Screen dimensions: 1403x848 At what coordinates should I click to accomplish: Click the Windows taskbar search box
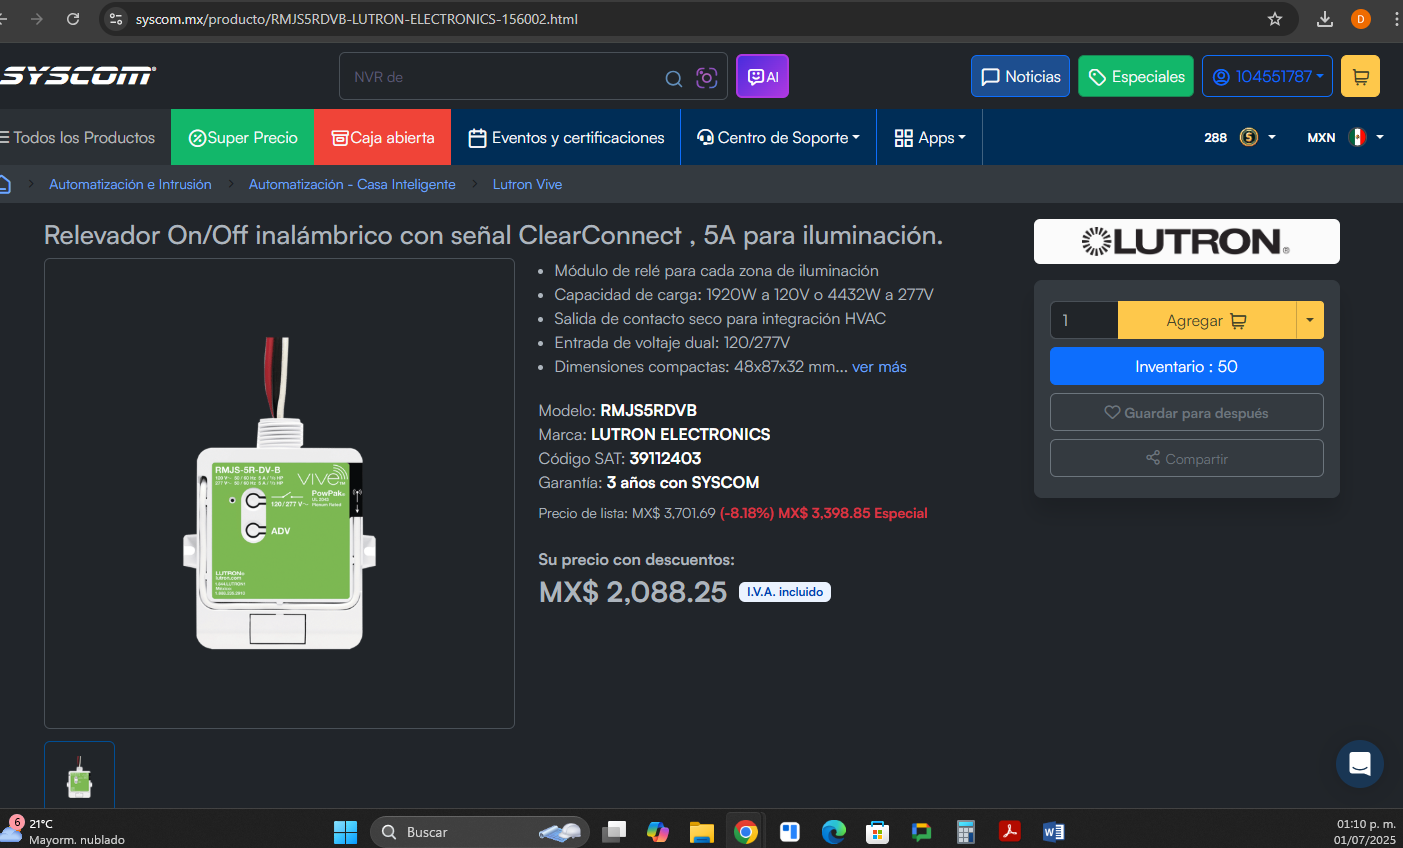point(480,832)
